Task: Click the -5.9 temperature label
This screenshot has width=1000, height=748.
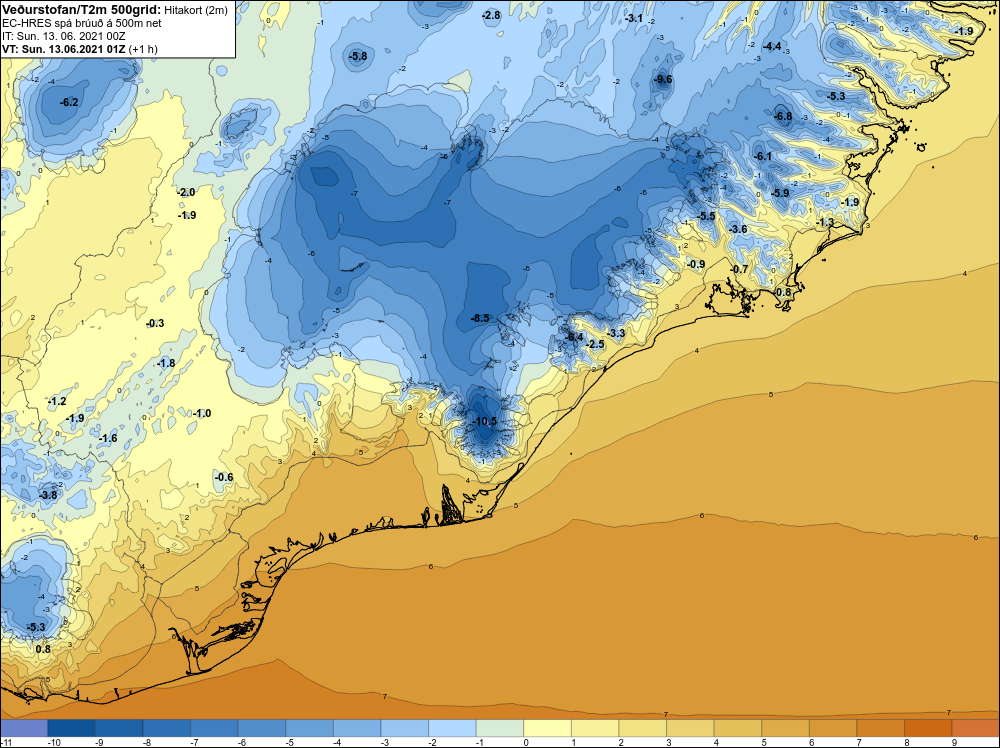Action: click(x=780, y=193)
